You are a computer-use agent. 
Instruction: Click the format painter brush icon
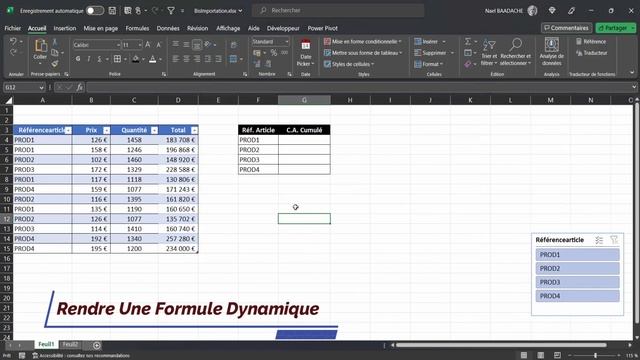click(55, 63)
